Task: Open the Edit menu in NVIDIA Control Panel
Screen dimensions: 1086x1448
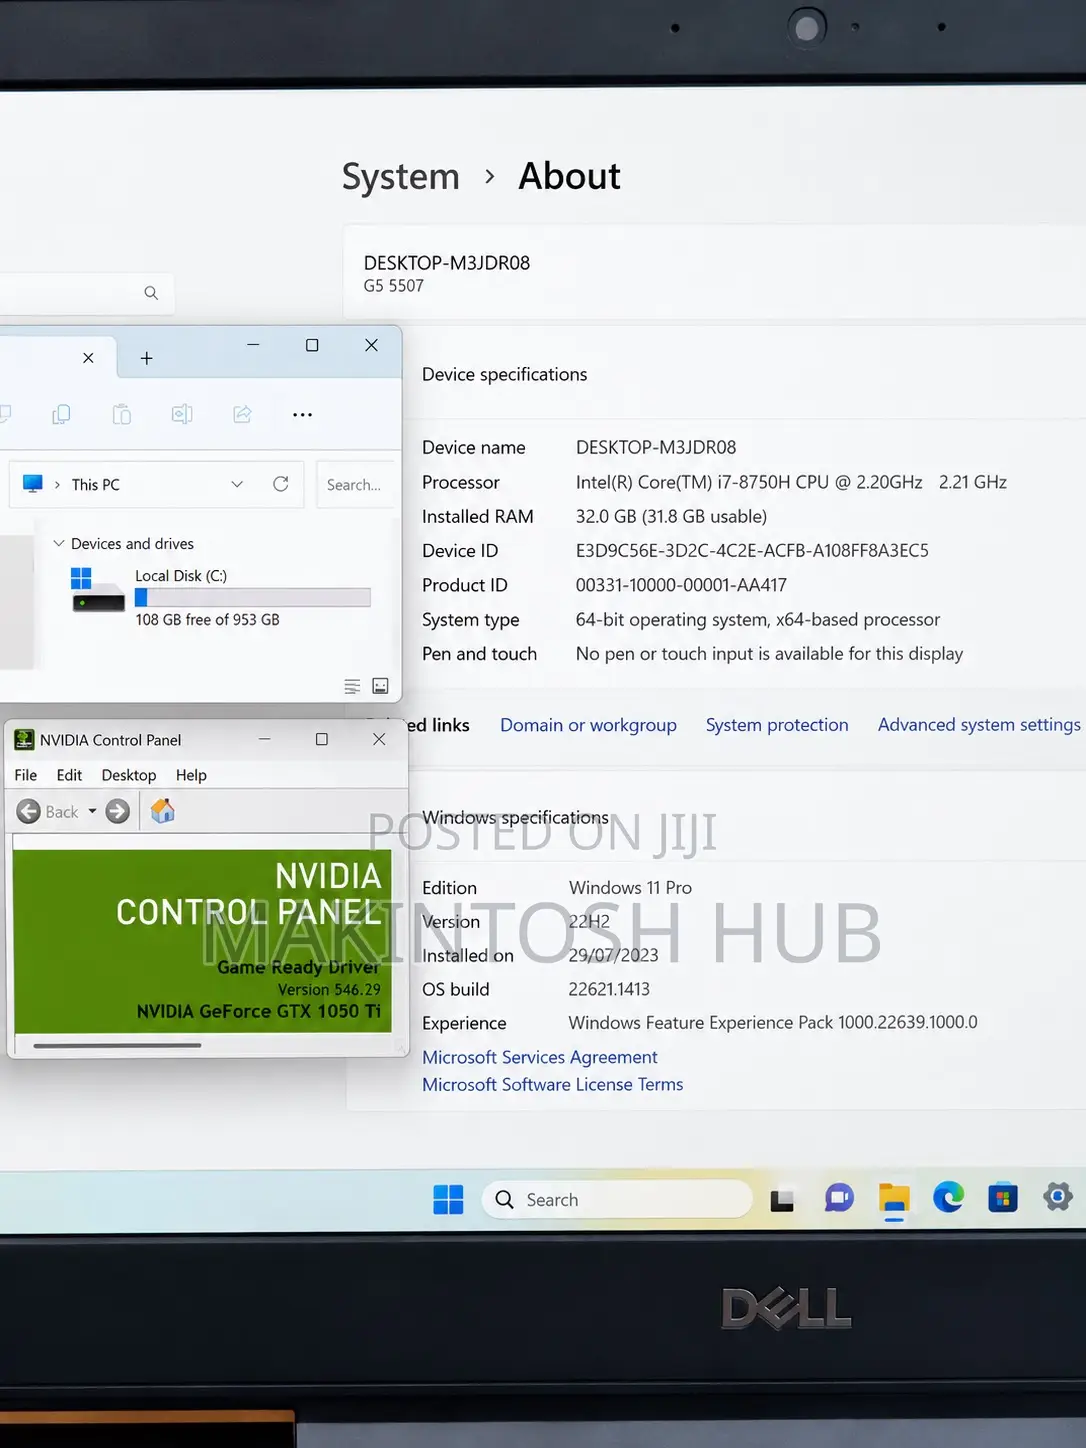Action: click(69, 775)
